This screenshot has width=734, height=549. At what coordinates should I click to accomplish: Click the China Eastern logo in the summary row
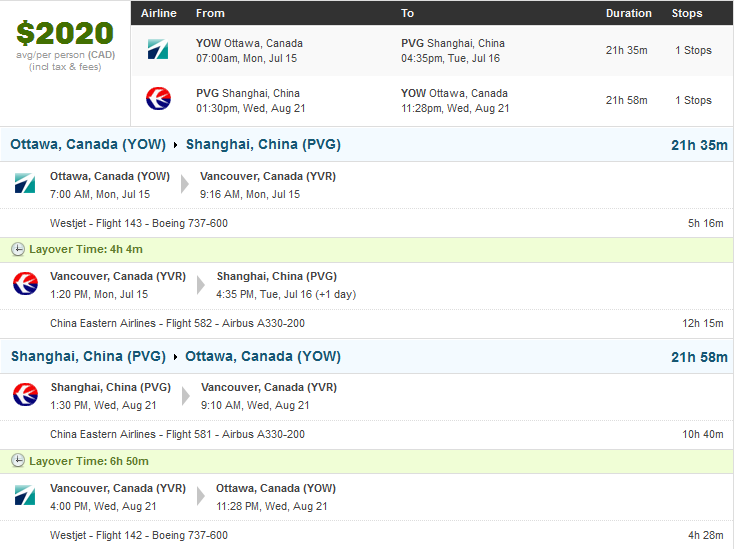pos(158,99)
